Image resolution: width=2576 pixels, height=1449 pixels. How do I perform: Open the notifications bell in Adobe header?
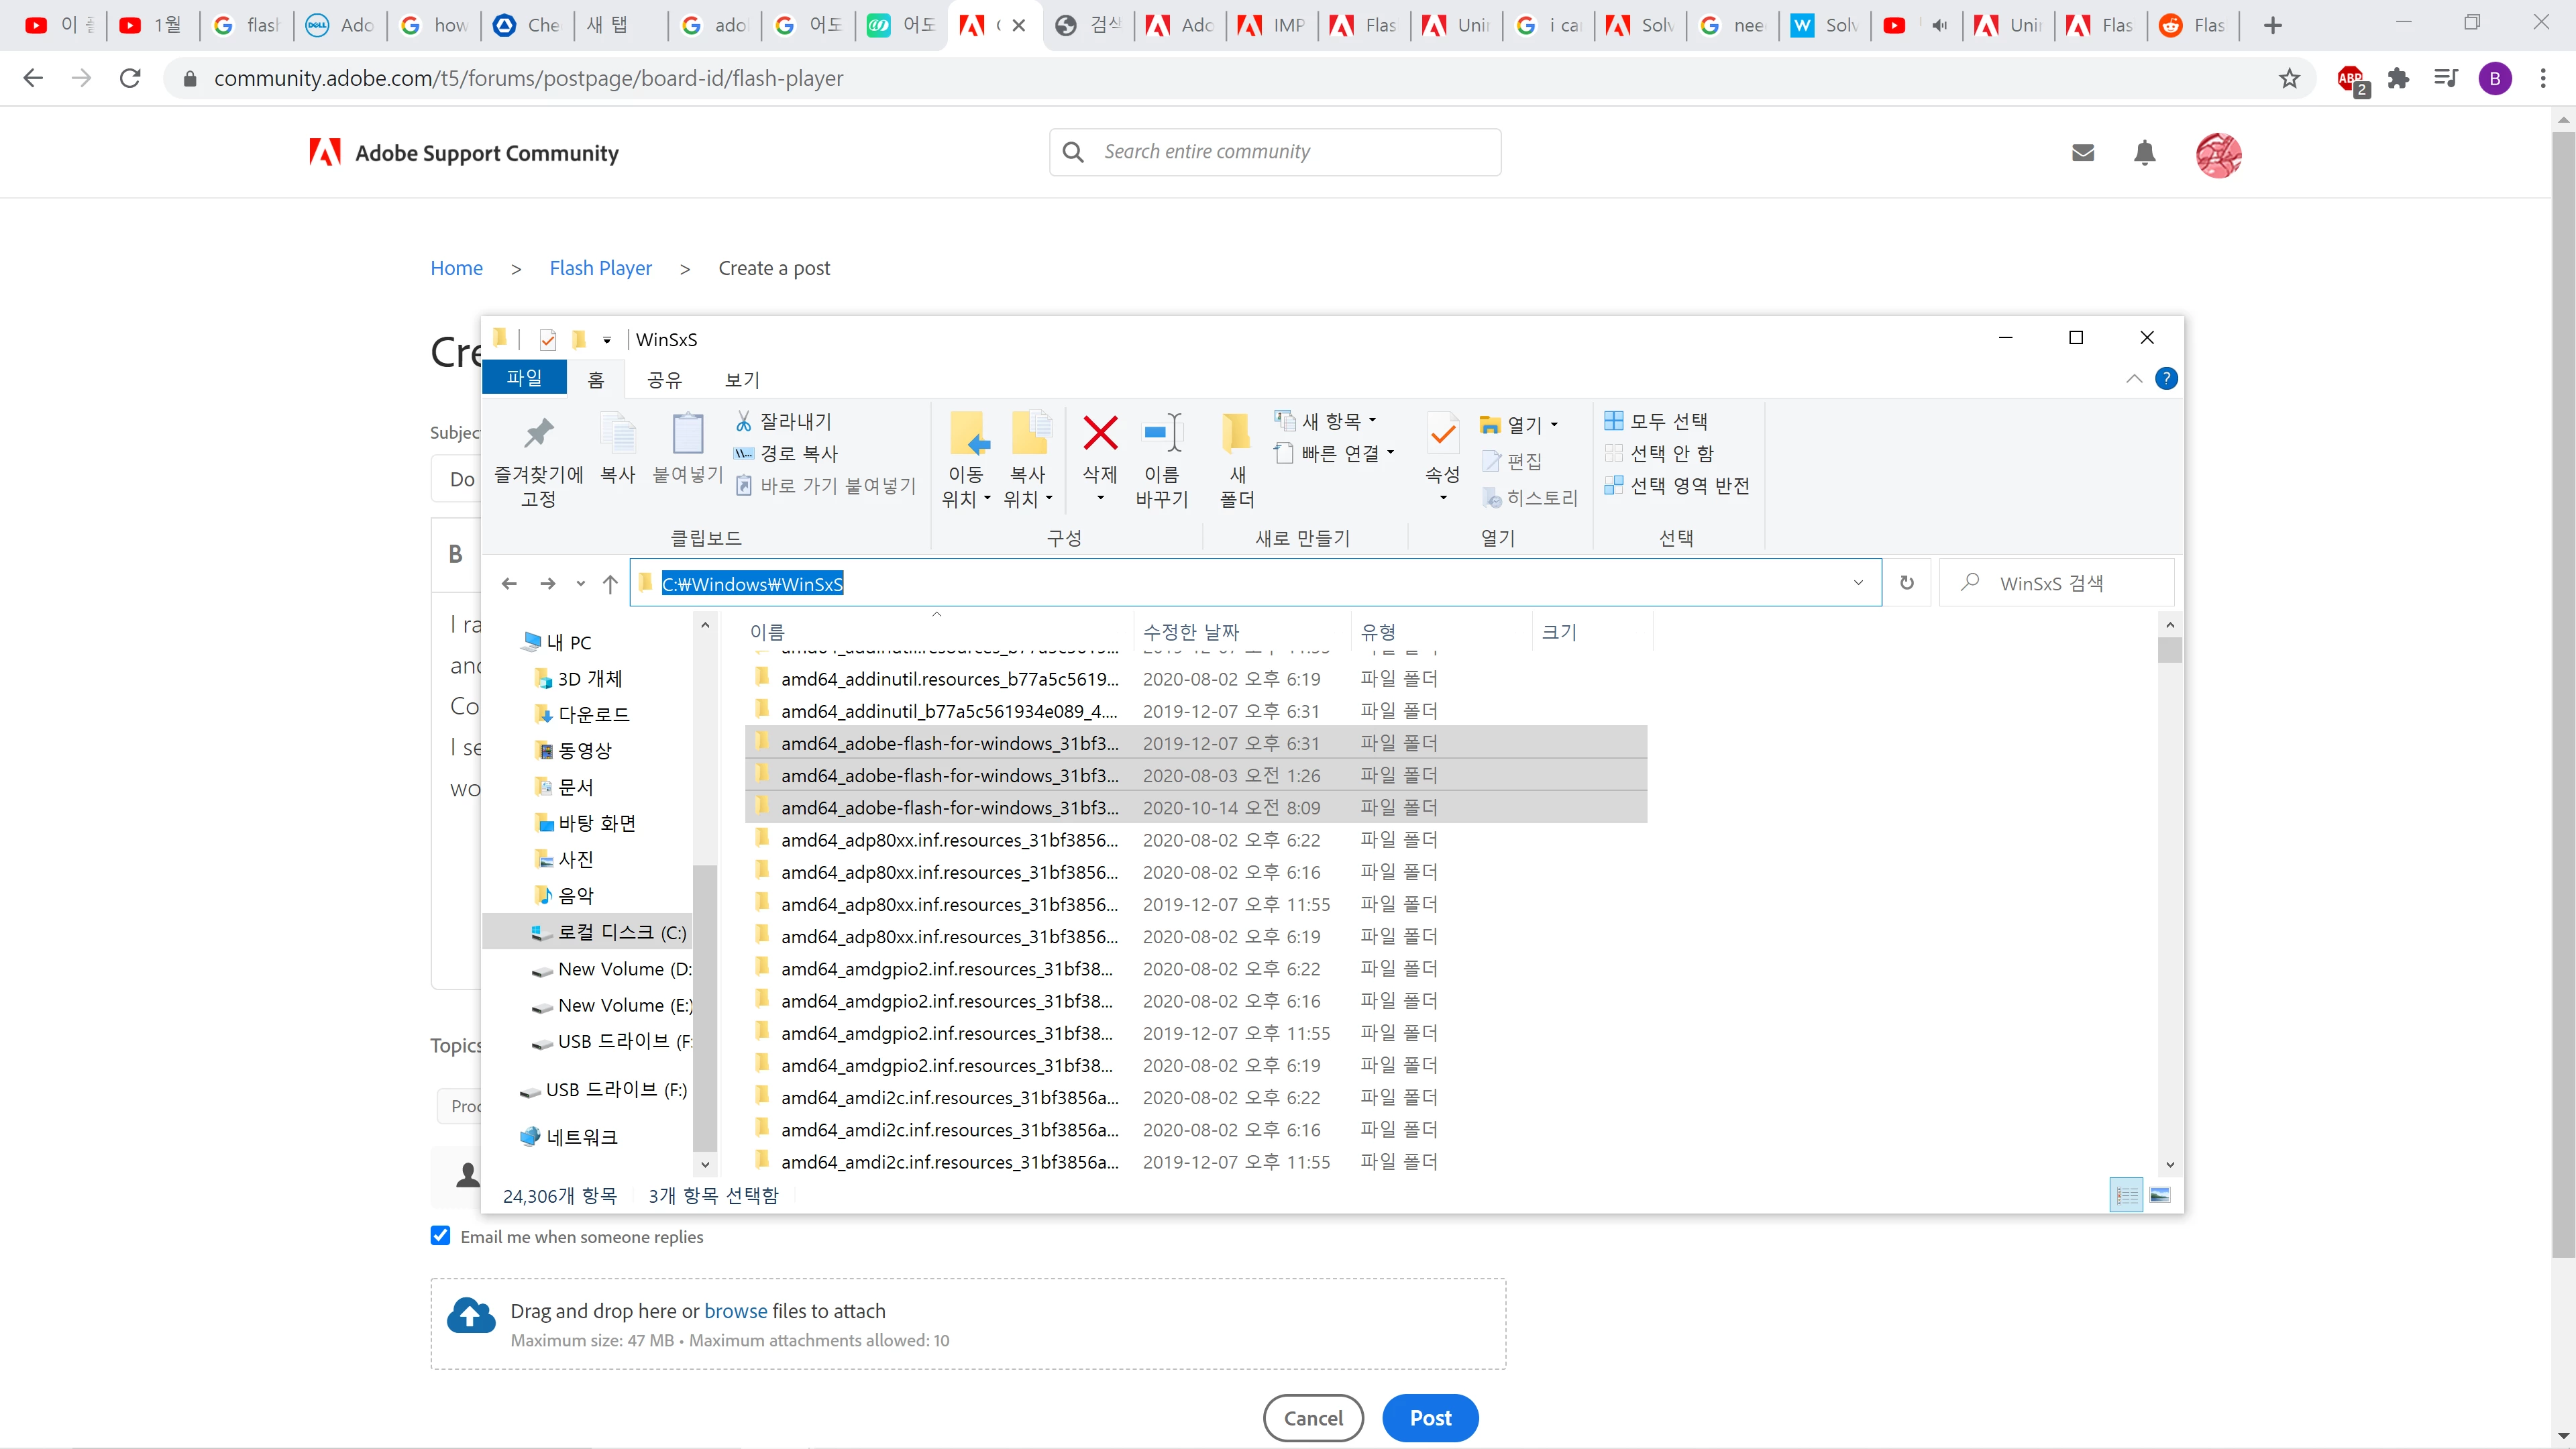coord(2144,153)
